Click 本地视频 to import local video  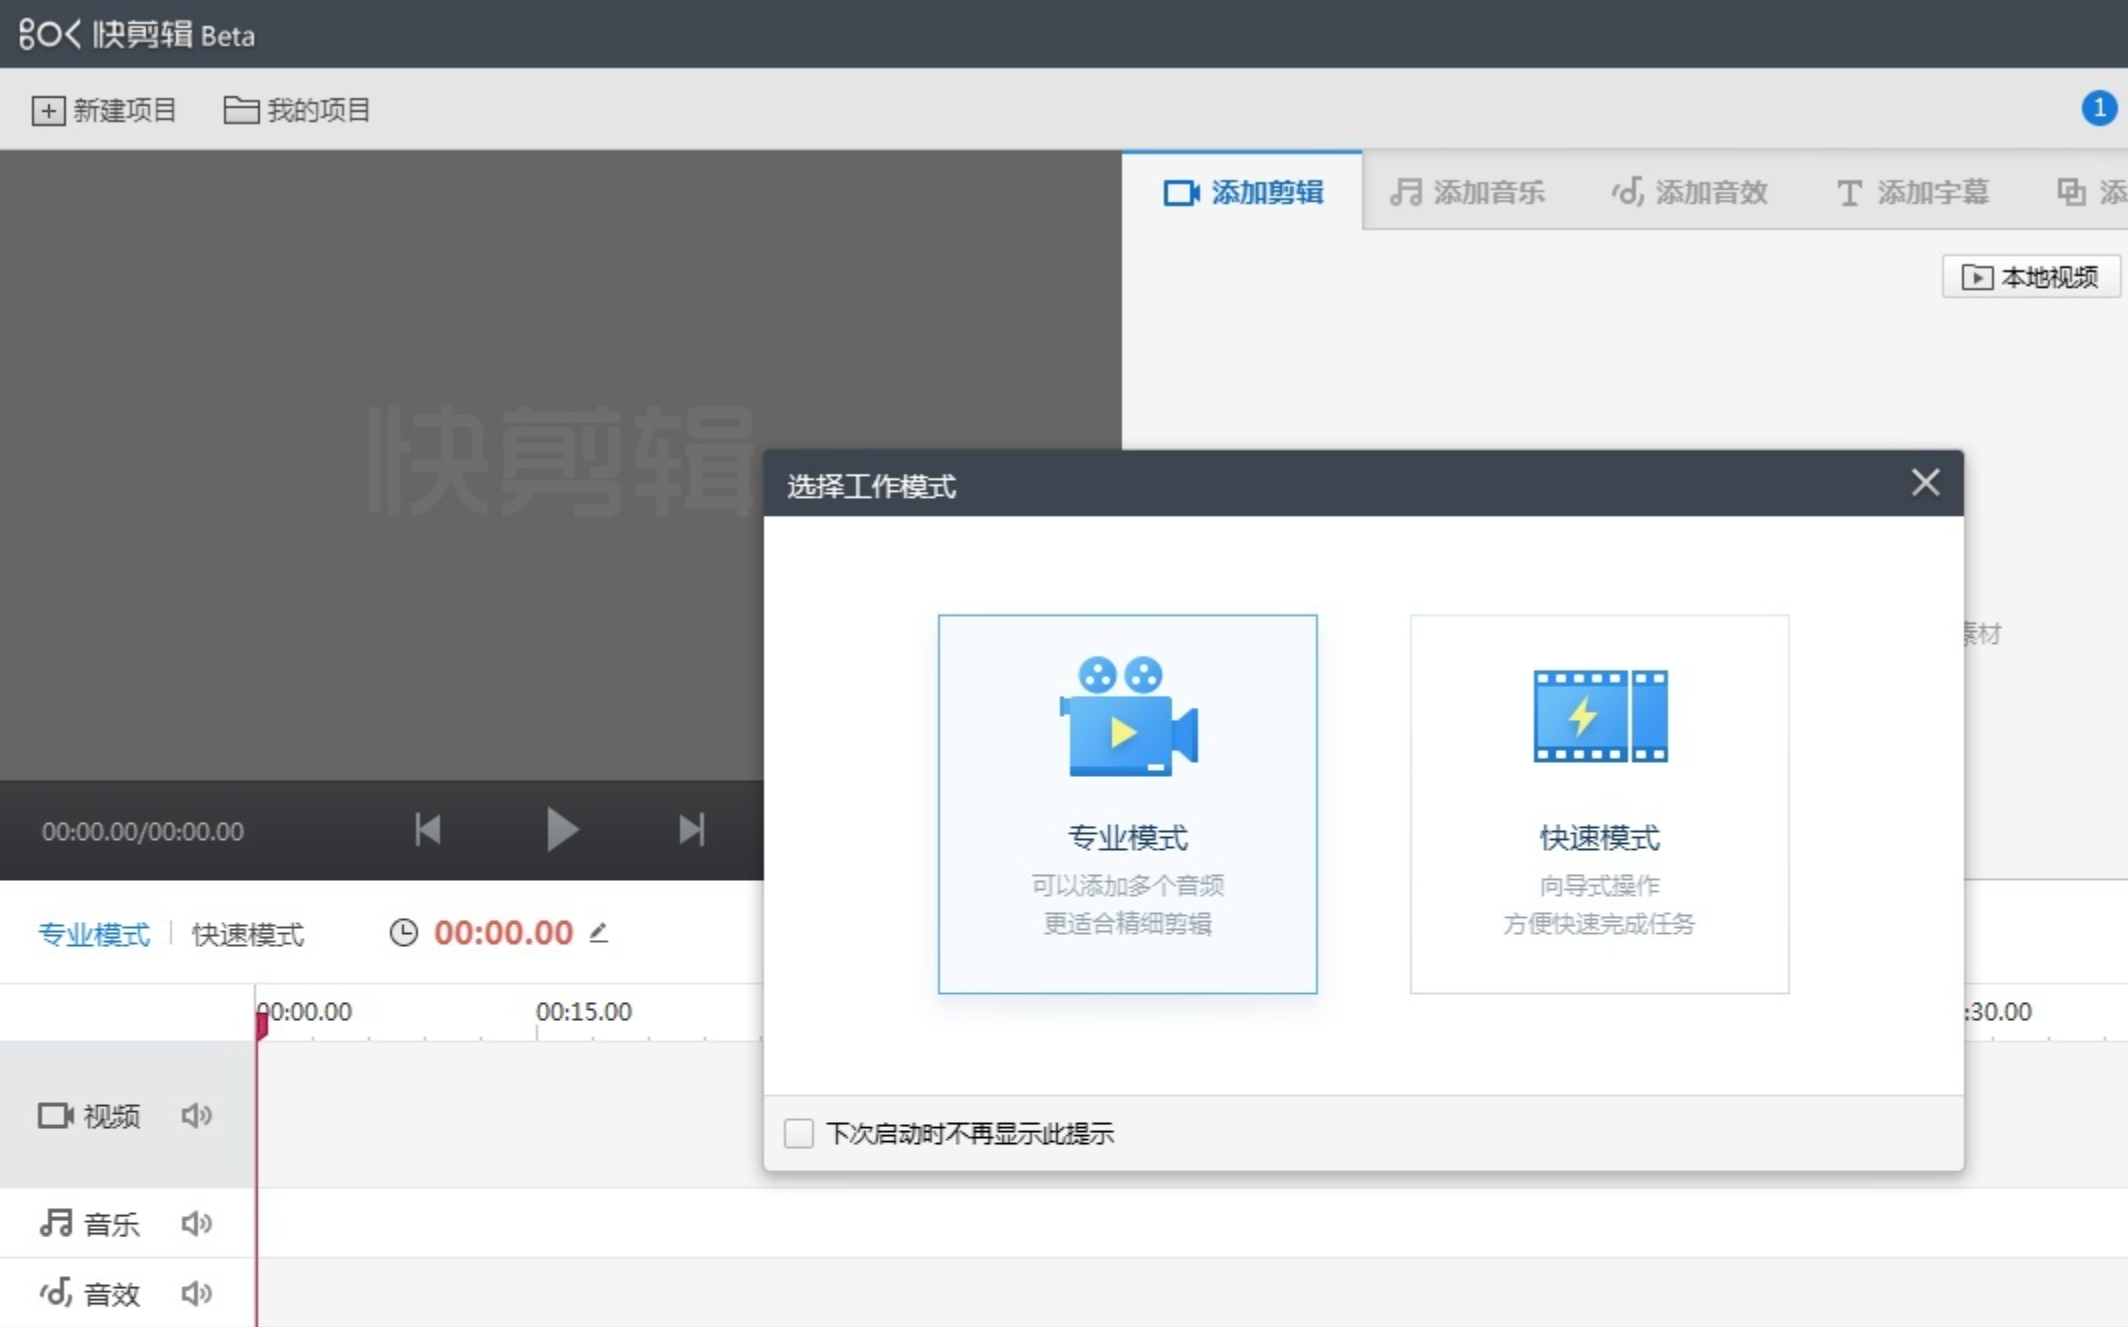2030,276
